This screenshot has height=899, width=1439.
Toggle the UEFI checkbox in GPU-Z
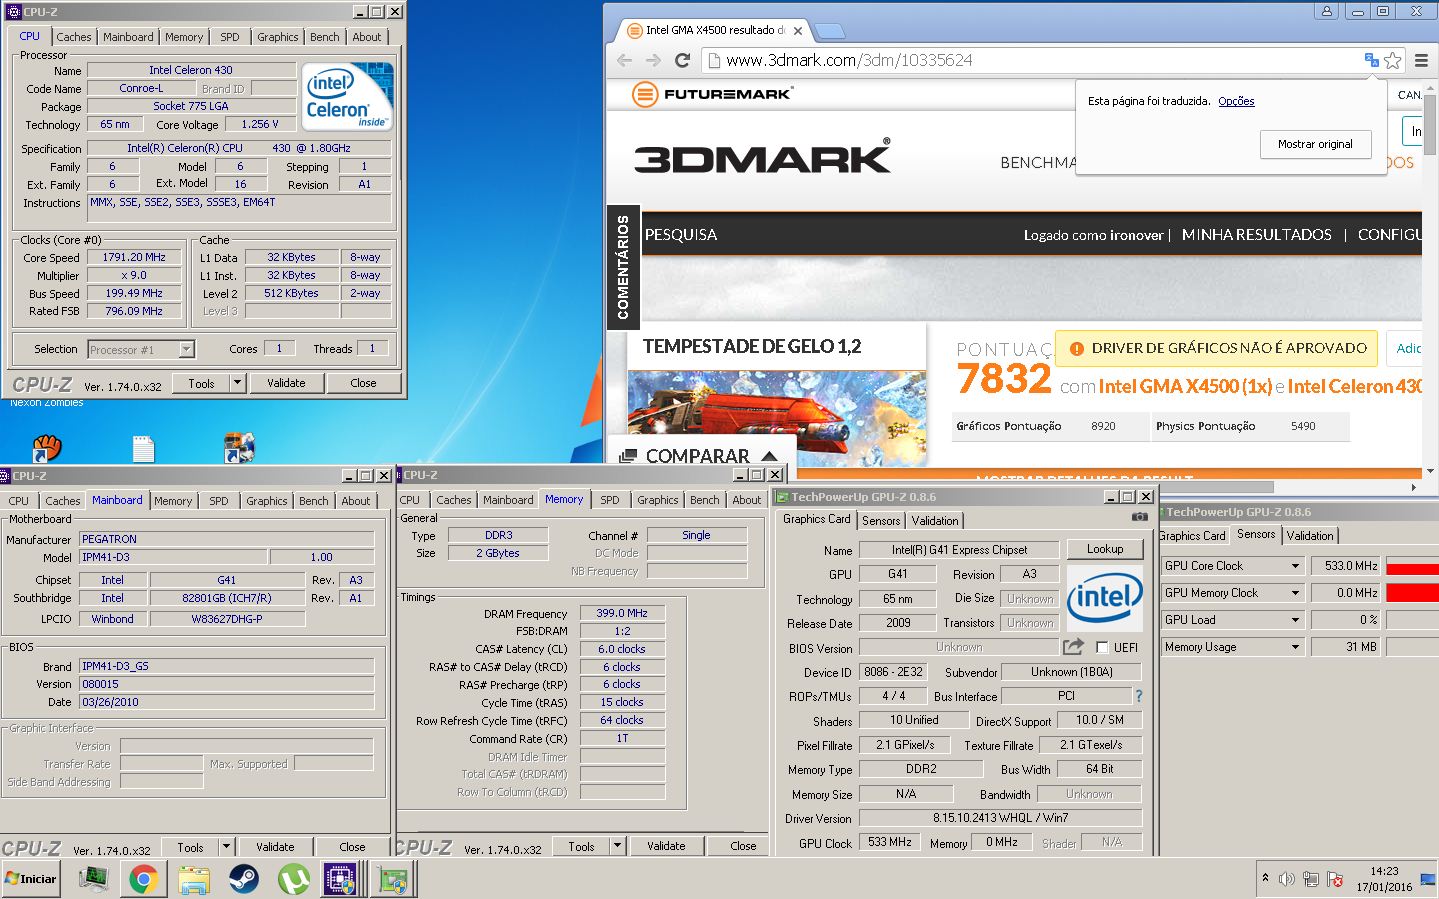(x=1102, y=647)
